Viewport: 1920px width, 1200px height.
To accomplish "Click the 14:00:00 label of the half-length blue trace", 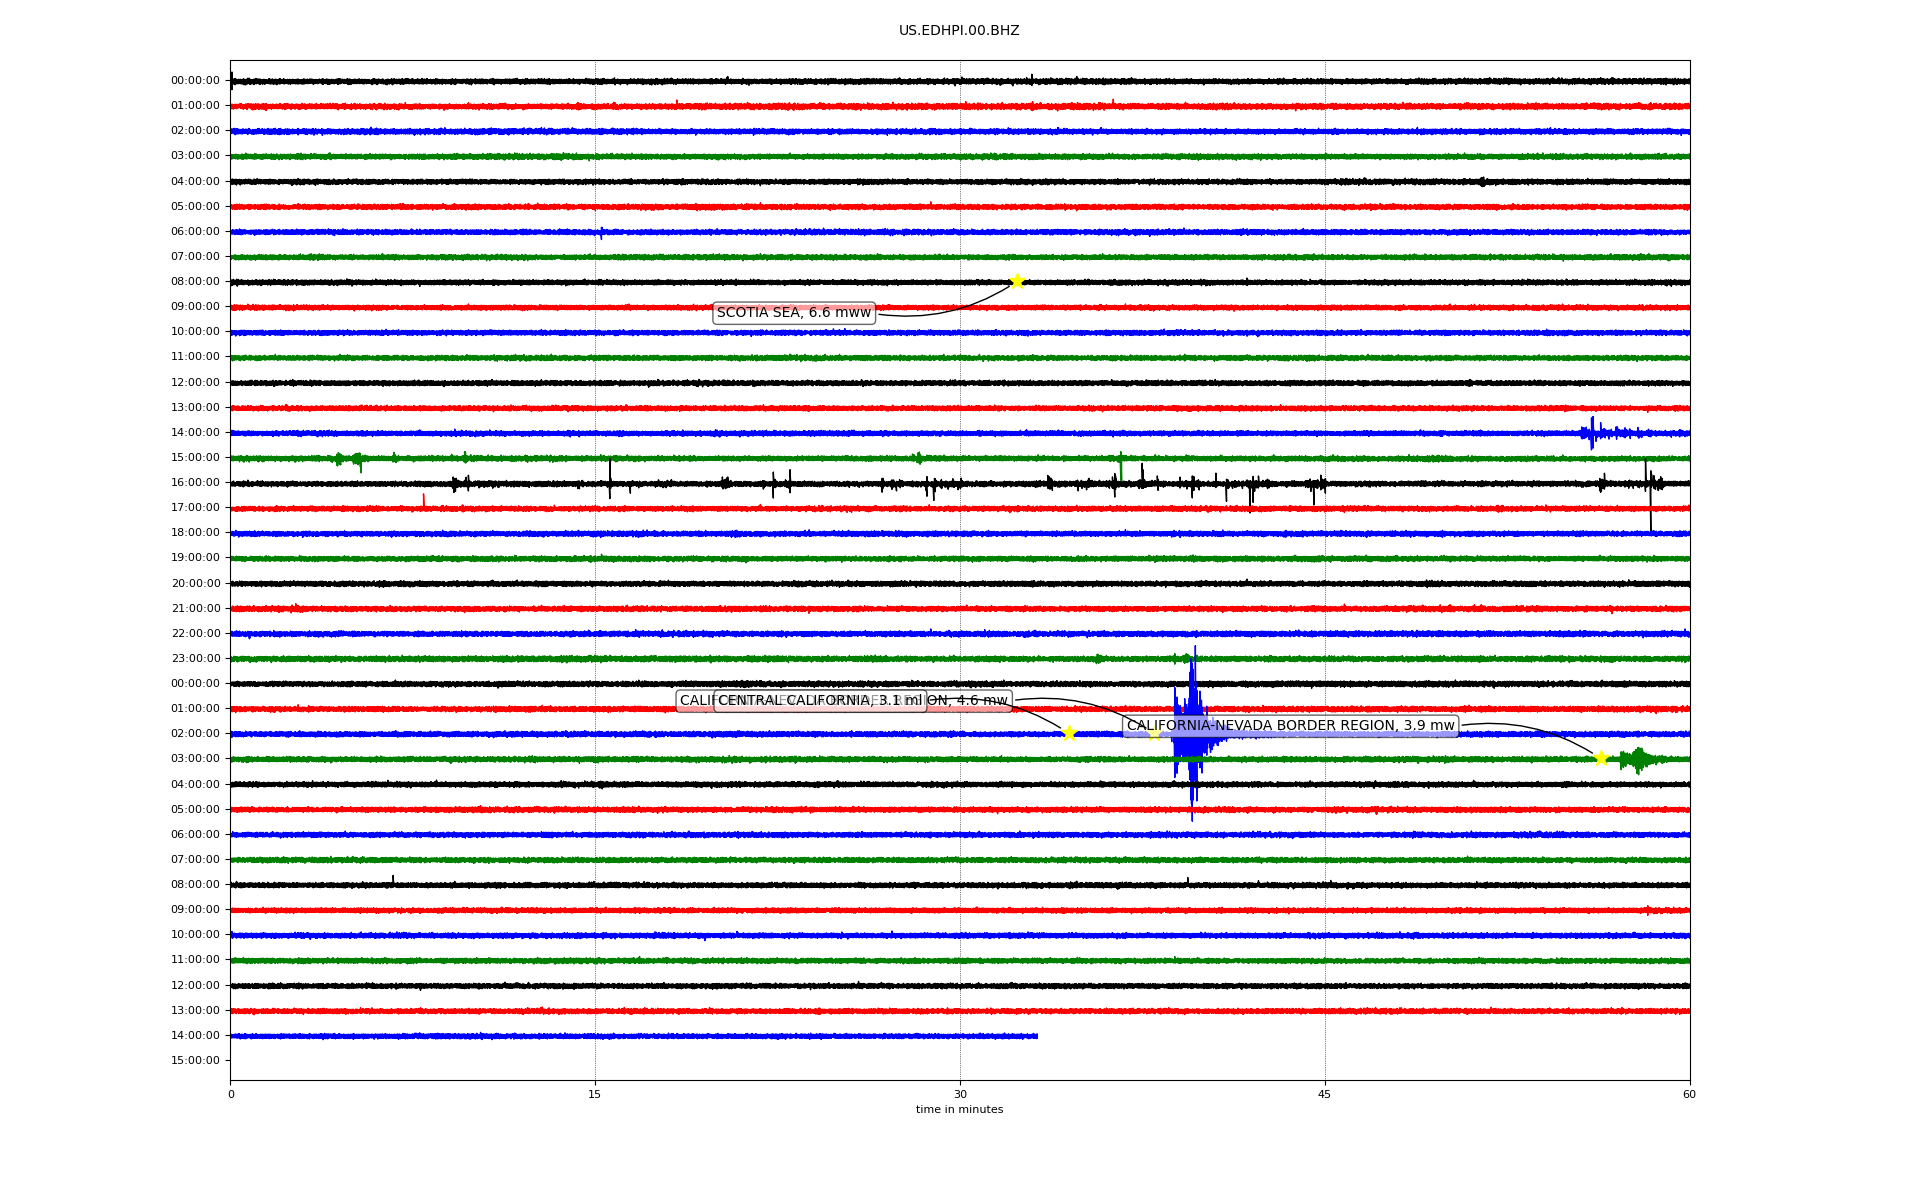I will tap(195, 1036).
